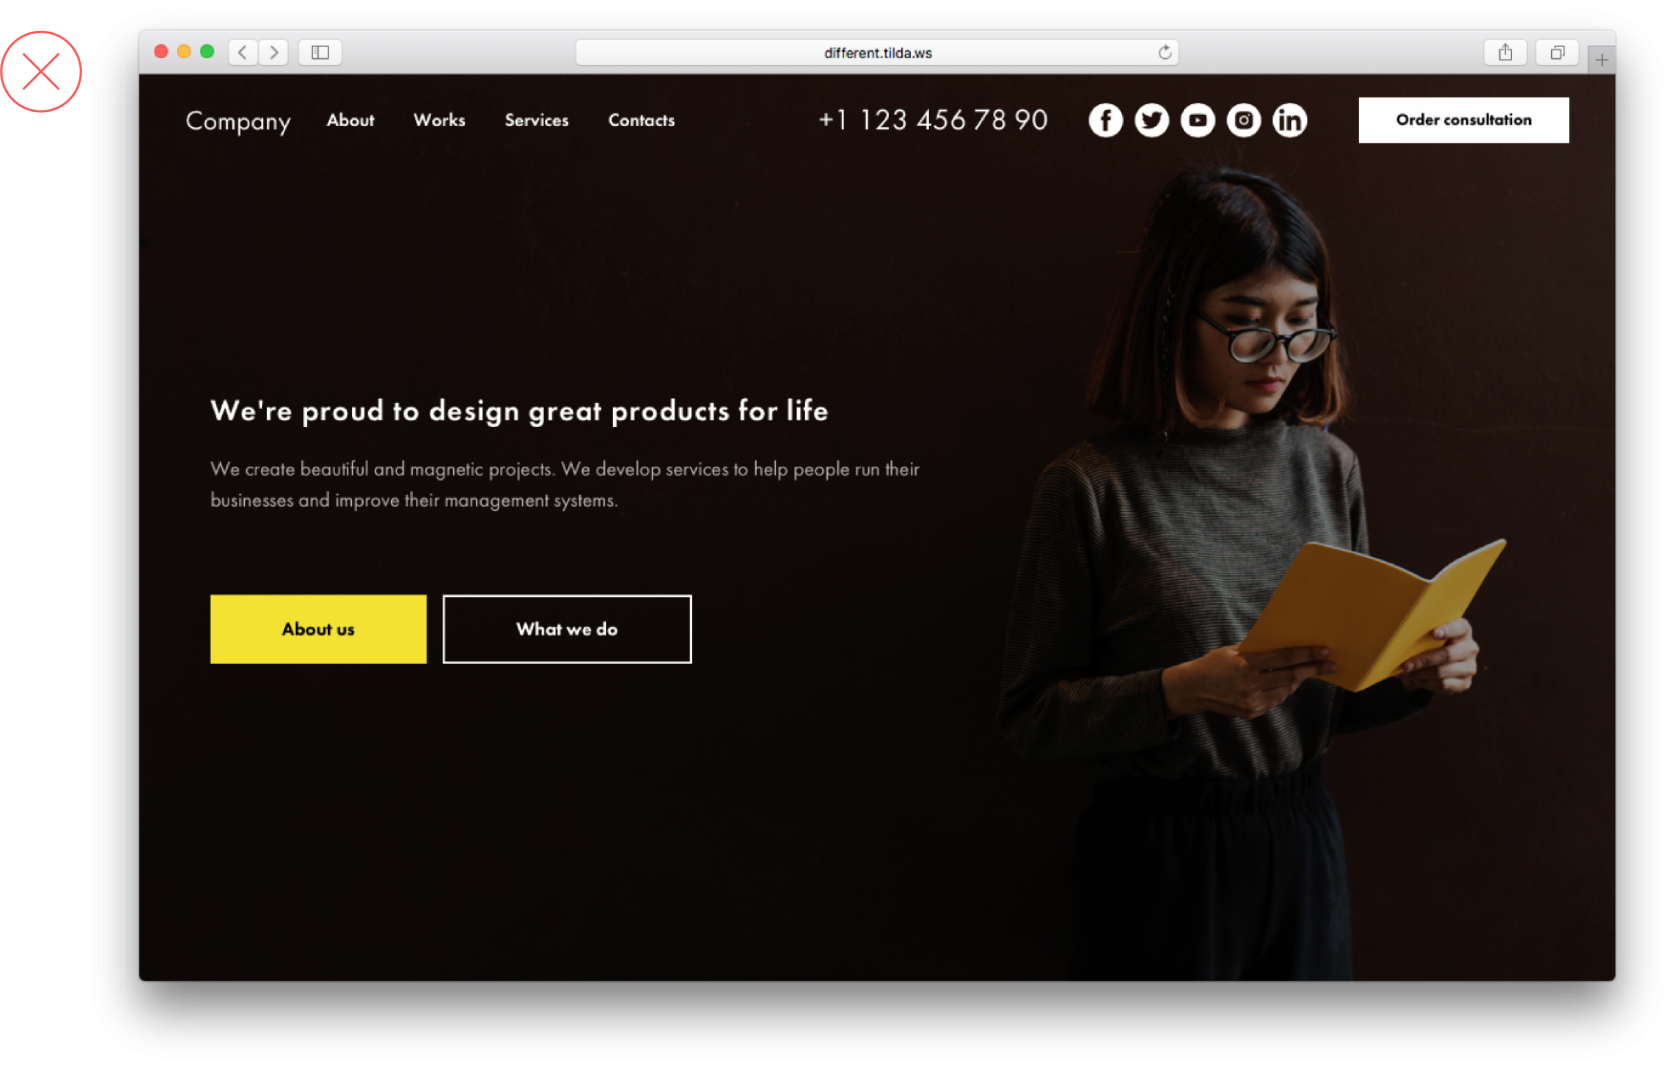Open the YouTube social icon

coord(1197,120)
